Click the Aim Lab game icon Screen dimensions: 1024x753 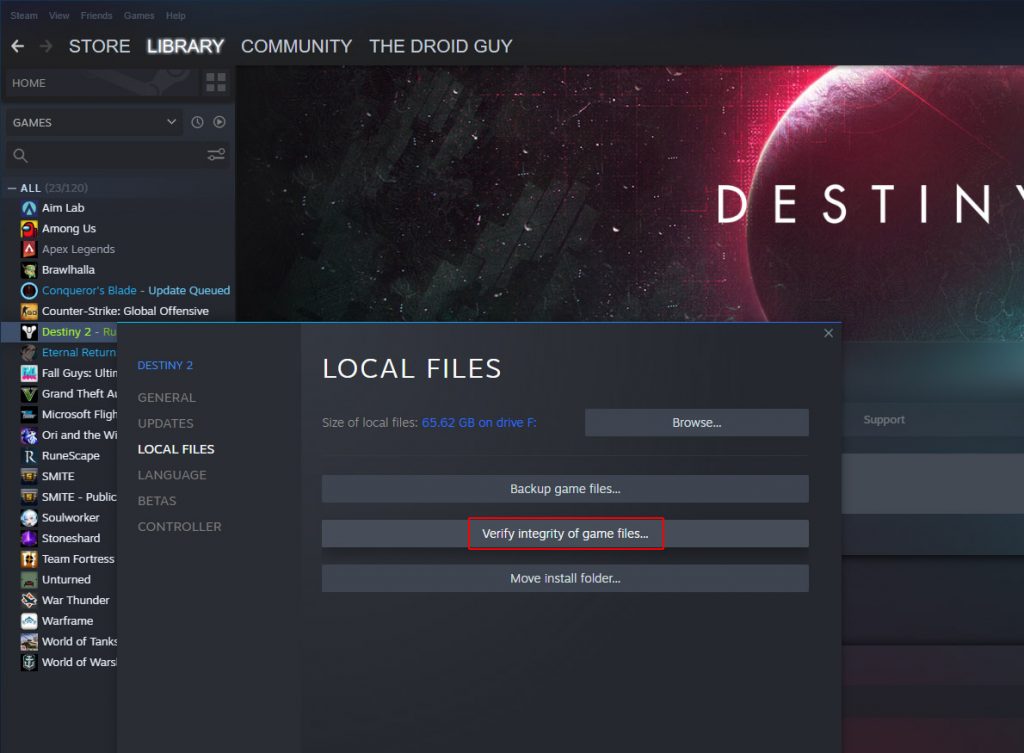pyautogui.click(x=29, y=208)
